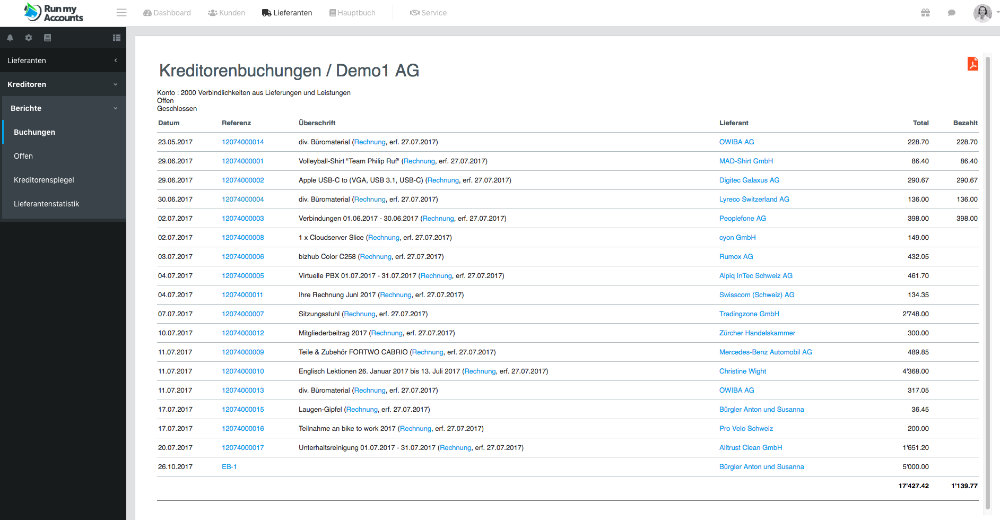
Task: Open supplier cyon GmbH
Action: point(737,237)
